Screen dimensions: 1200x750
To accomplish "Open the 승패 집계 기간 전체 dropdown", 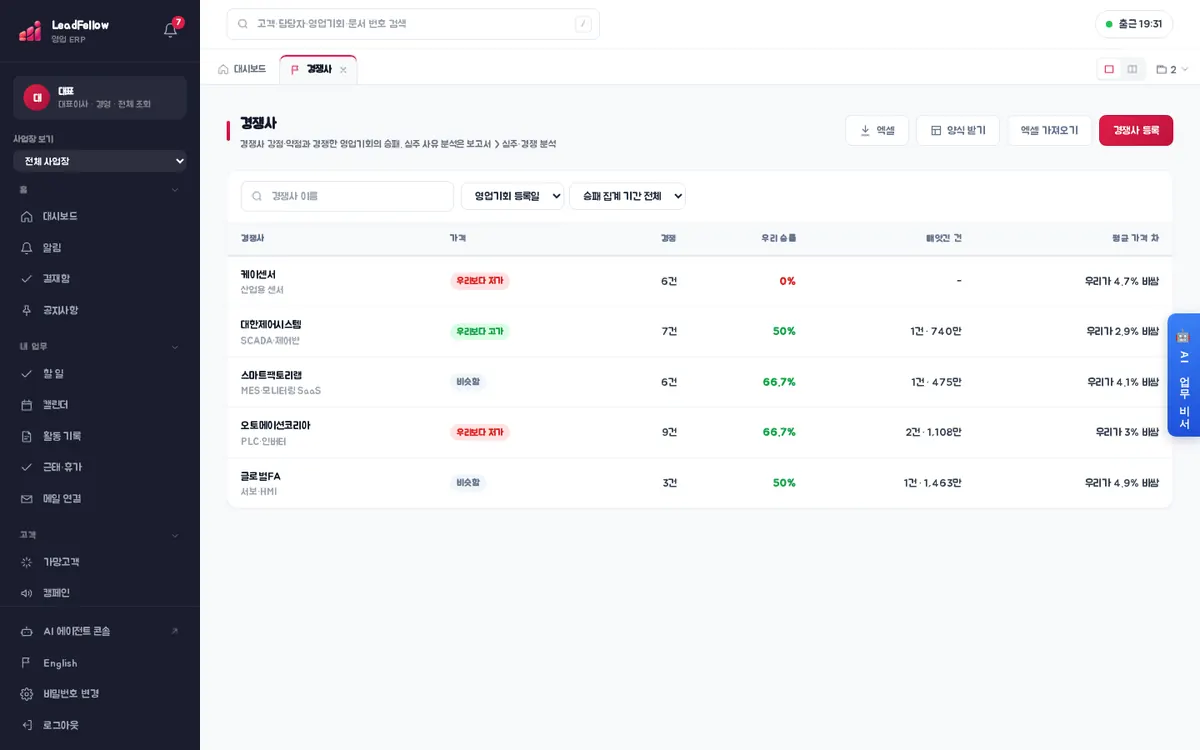I will [627, 196].
